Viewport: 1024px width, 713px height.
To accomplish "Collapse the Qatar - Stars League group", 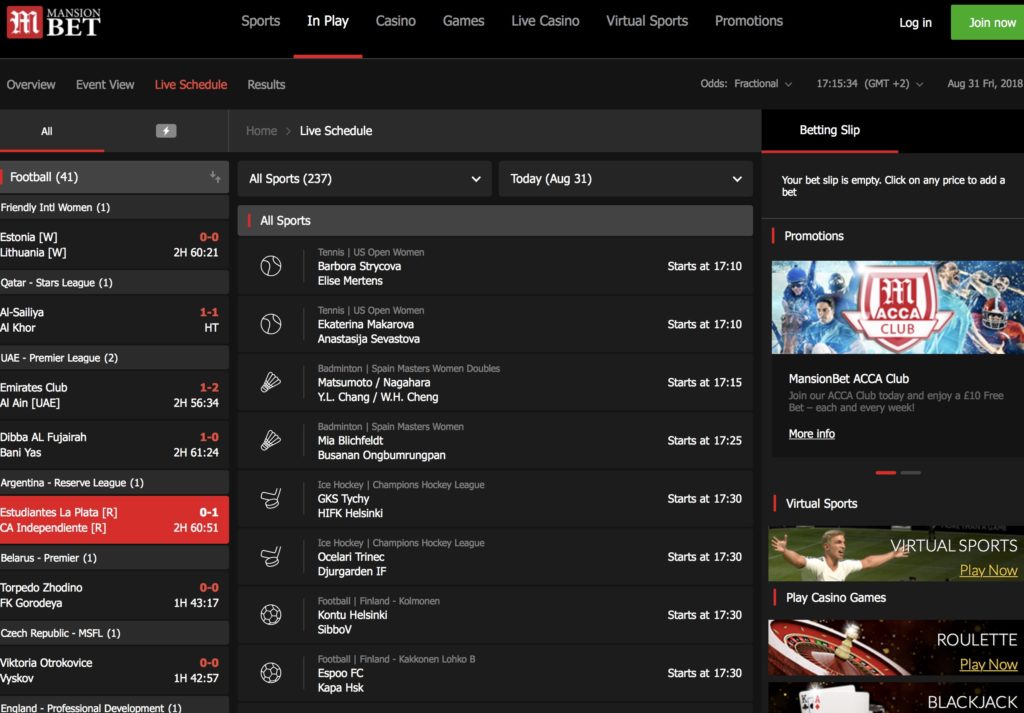I will 114,283.
